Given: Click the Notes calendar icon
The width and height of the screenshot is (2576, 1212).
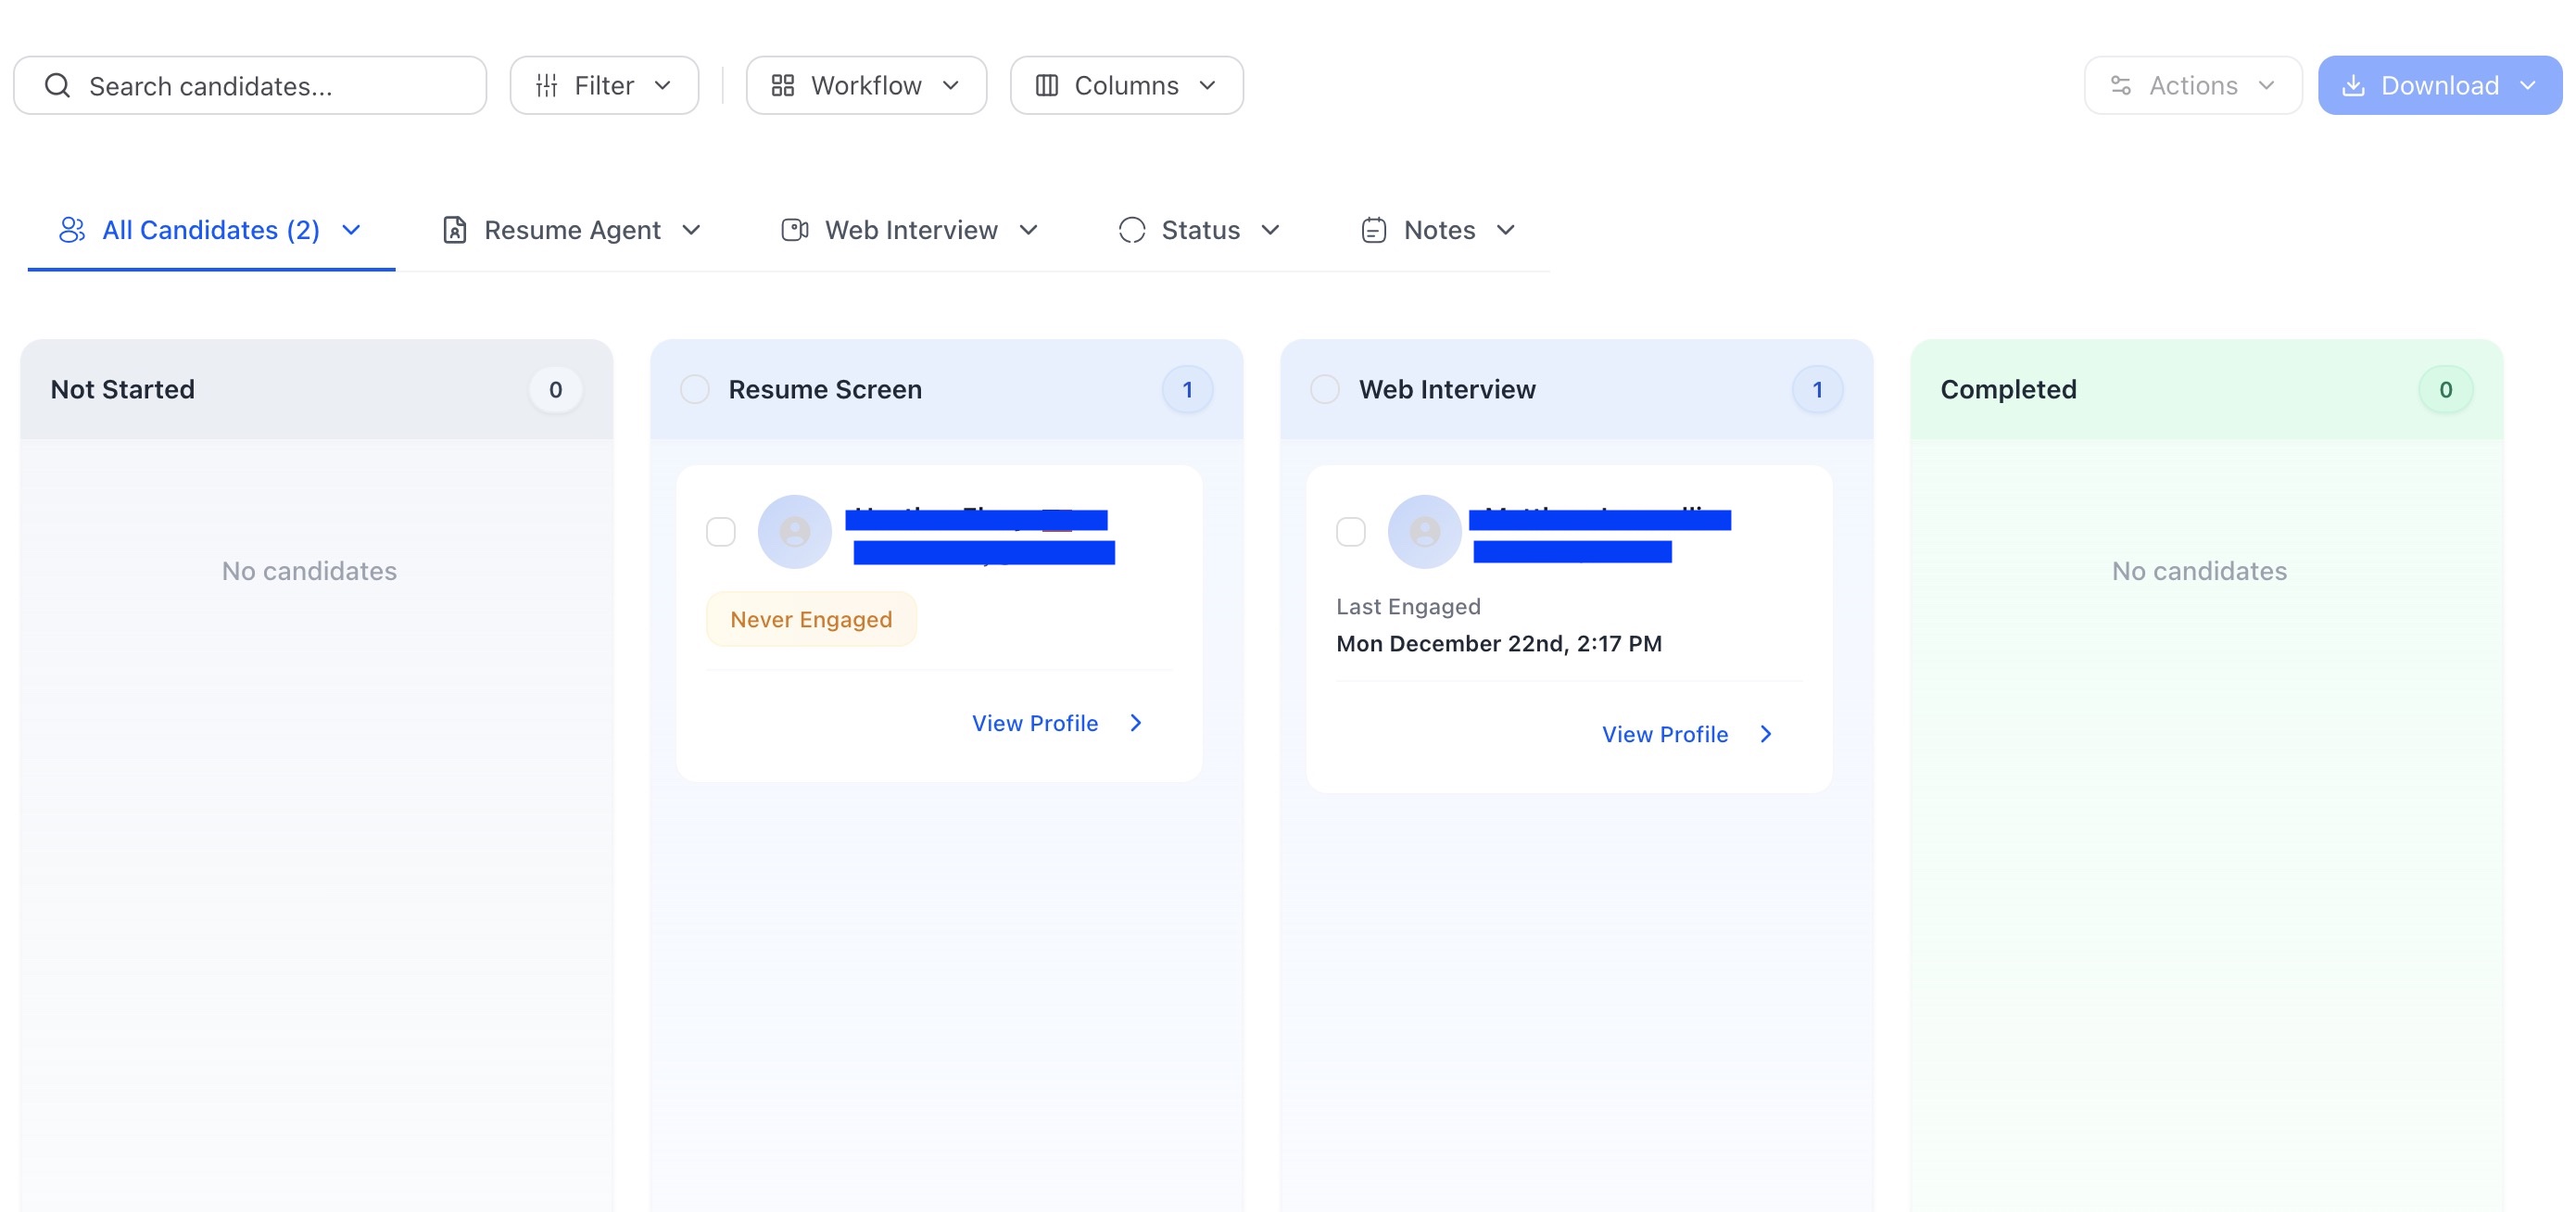Looking at the screenshot, I should (x=1373, y=230).
